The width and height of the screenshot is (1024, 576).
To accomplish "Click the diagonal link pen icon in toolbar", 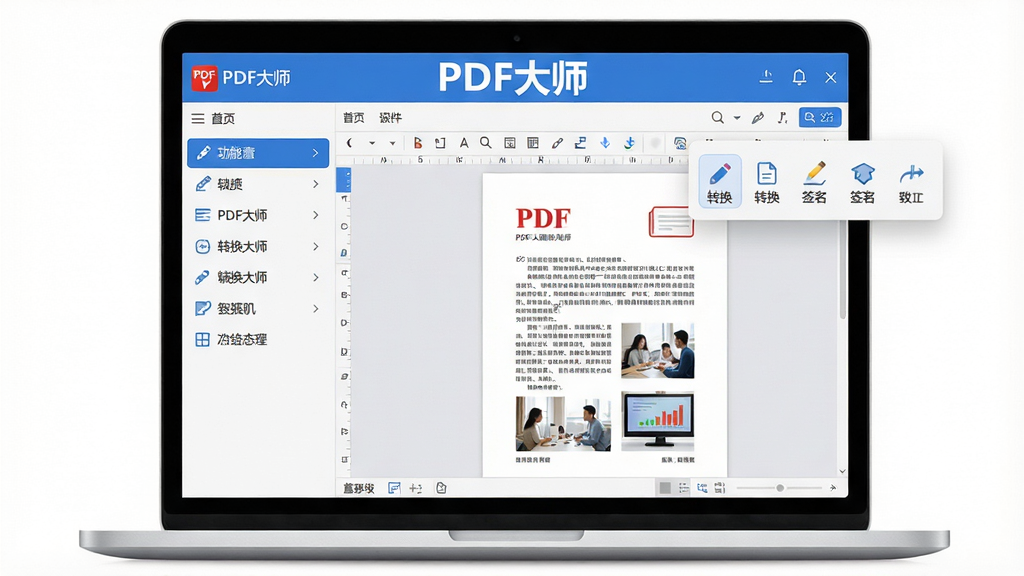I will coord(557,142).
